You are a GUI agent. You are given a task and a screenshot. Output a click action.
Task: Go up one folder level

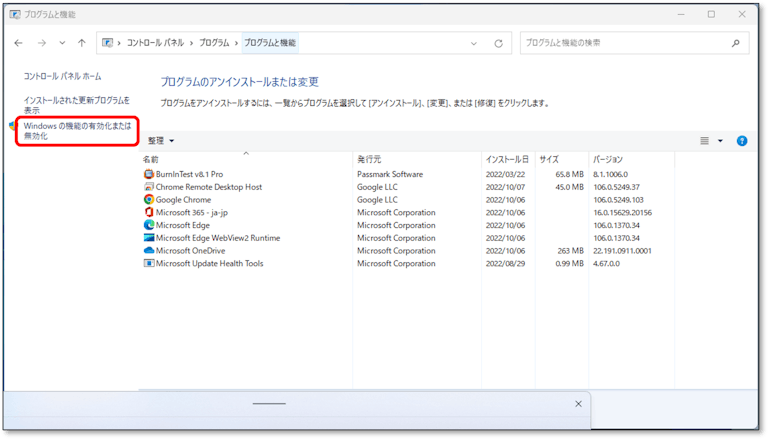82,43
